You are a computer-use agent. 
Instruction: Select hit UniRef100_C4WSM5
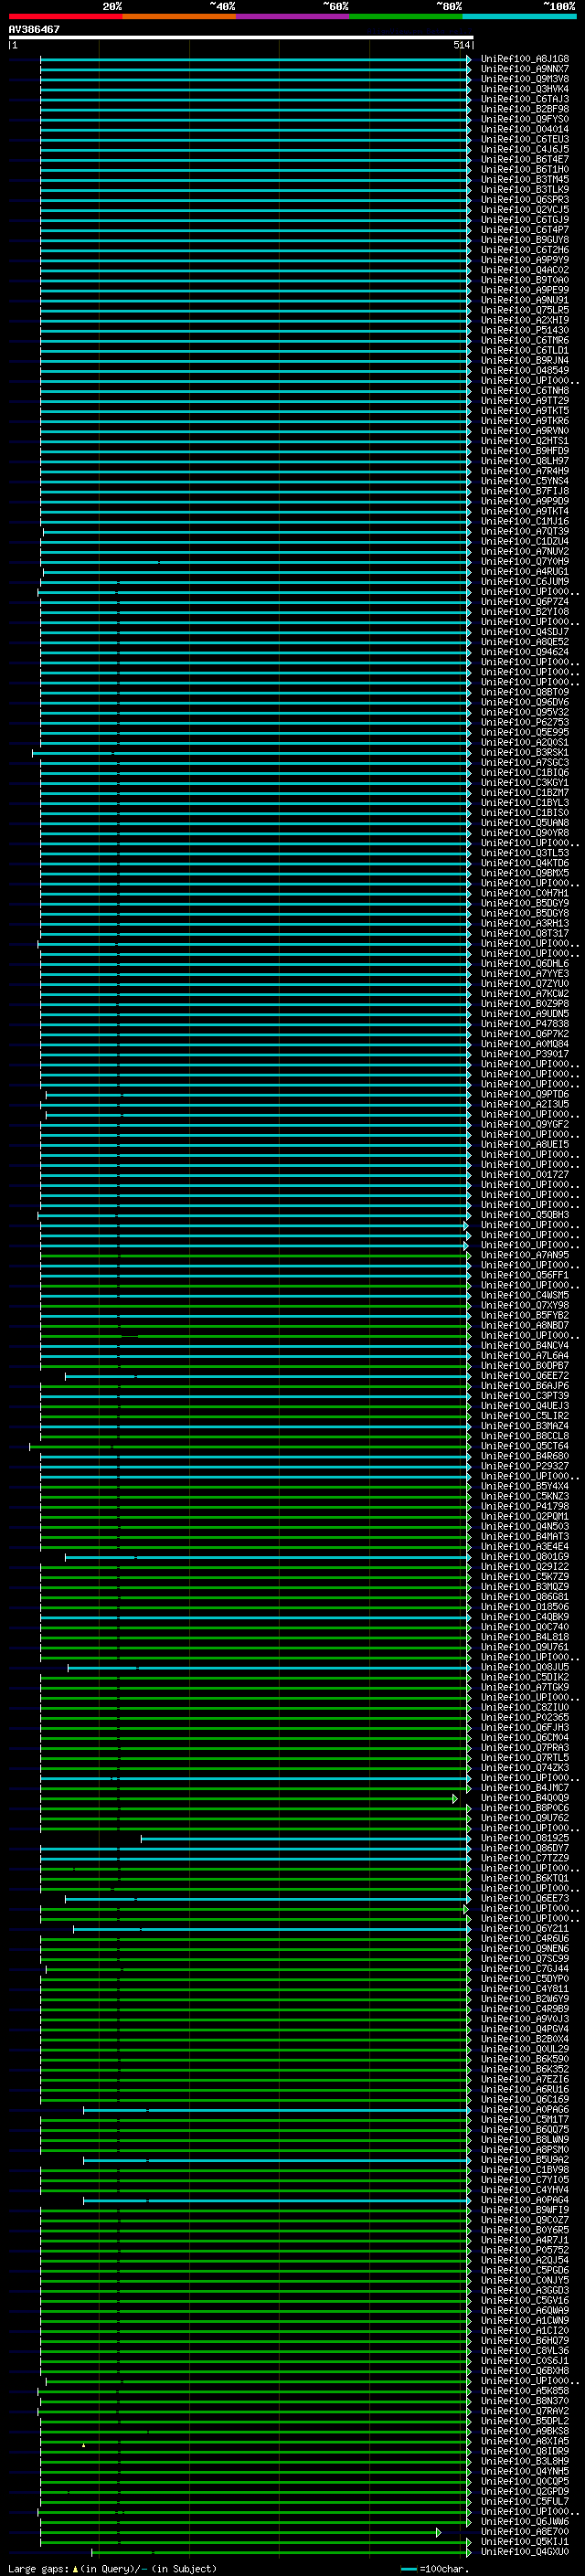(524, 1295)
